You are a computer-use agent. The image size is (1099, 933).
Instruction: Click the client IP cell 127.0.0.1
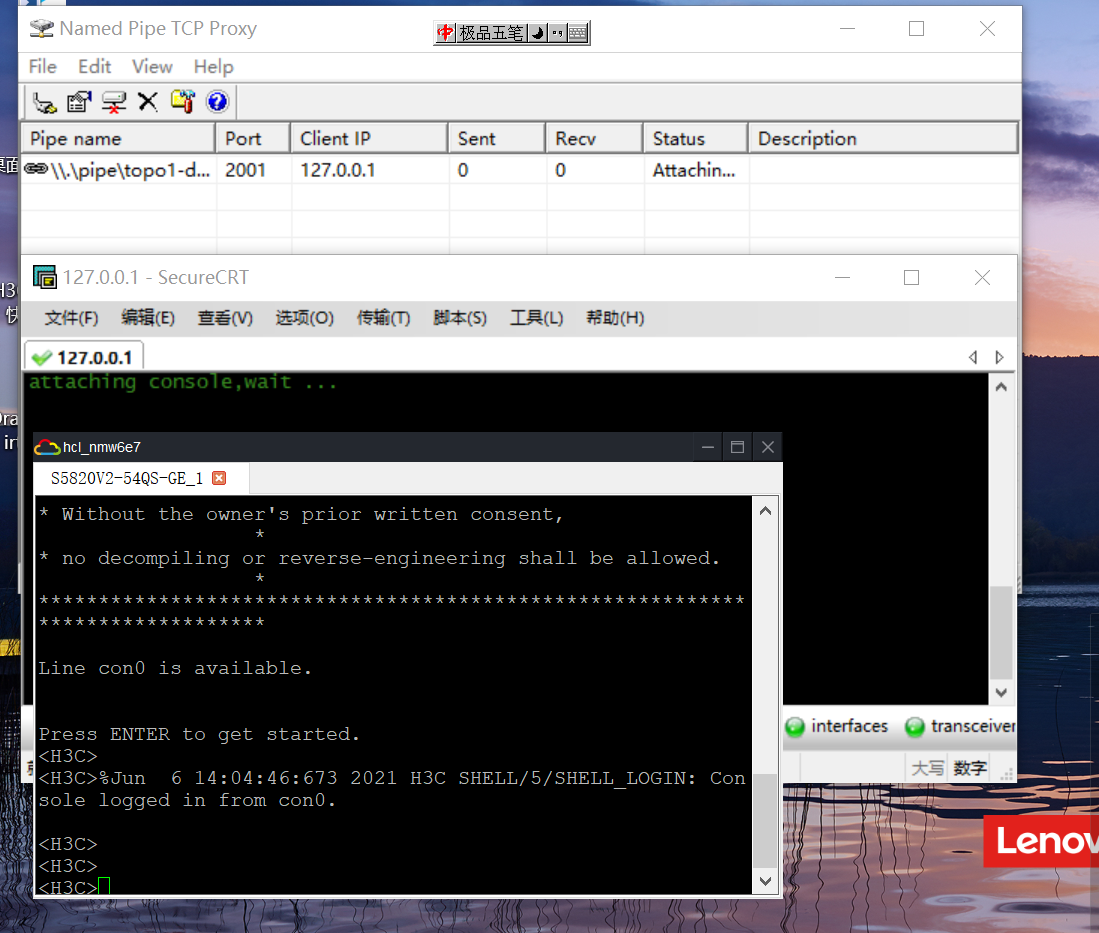[338, 170]
